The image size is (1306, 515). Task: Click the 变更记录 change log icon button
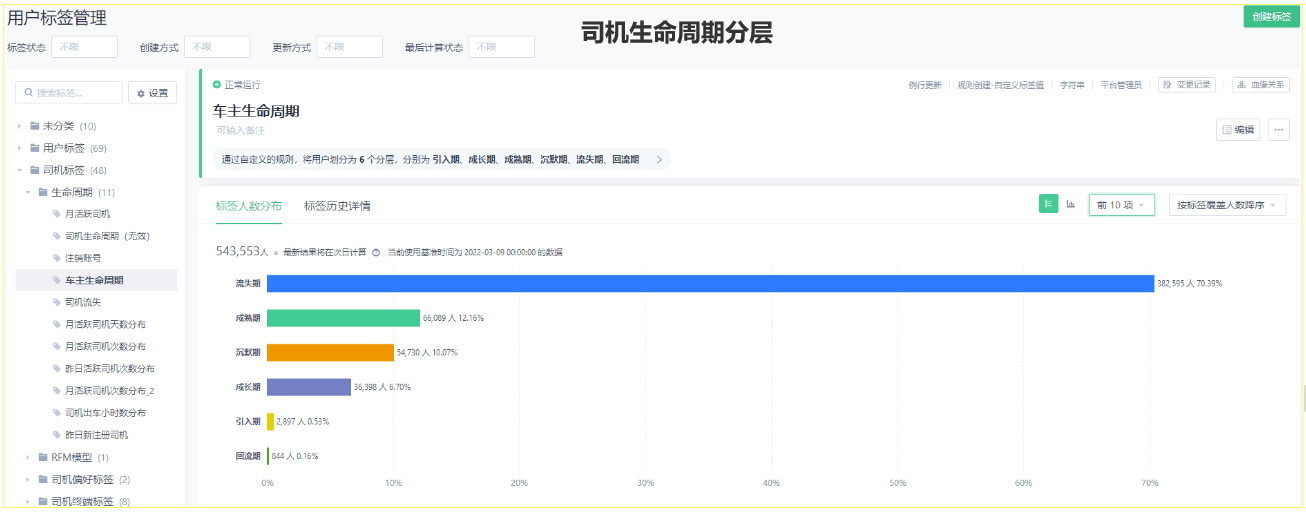pos(1186,85)
